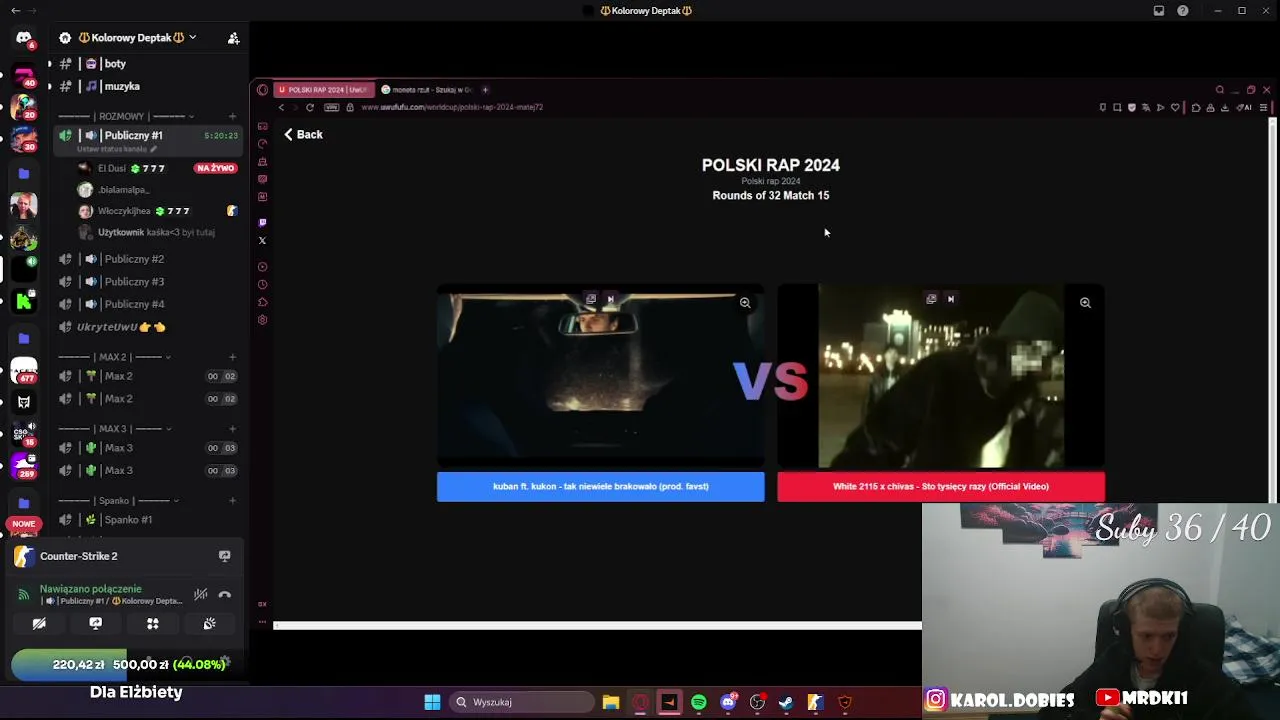Go back in browser history
The height and width of the screenshot is (720, 1280).
pos(281,107)
